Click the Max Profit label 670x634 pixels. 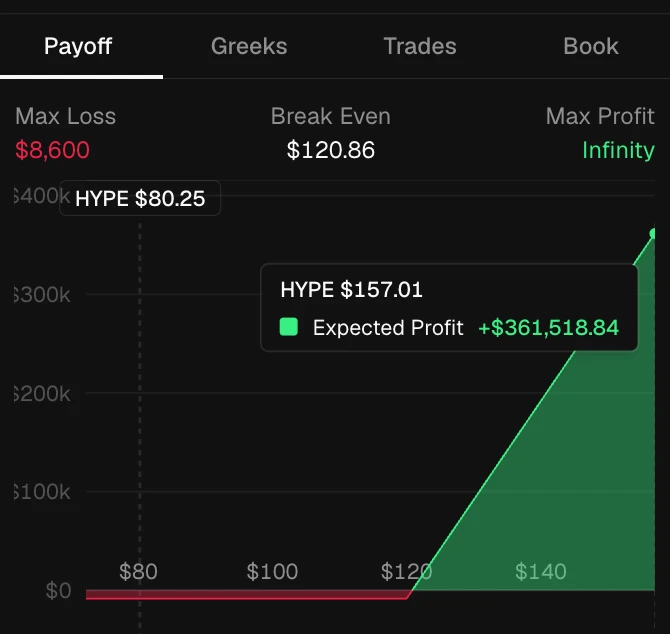tap(600, 116)
